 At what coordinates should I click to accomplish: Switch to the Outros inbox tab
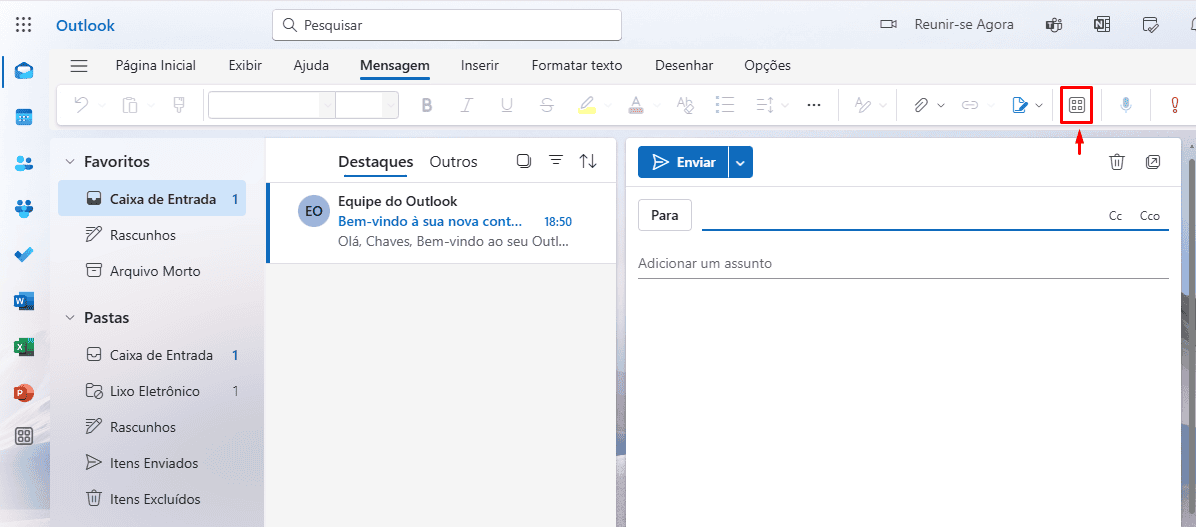click(x=453, y=162)
